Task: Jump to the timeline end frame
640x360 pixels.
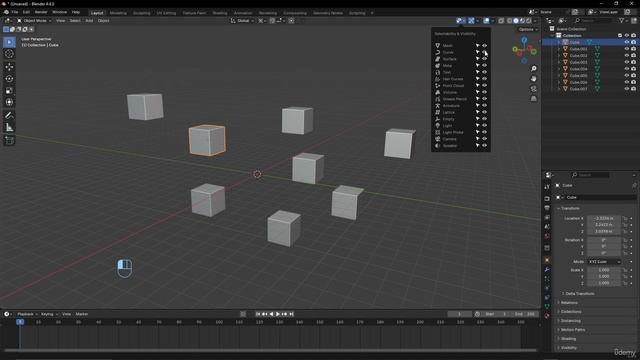Action: click(x=291, y=314)
